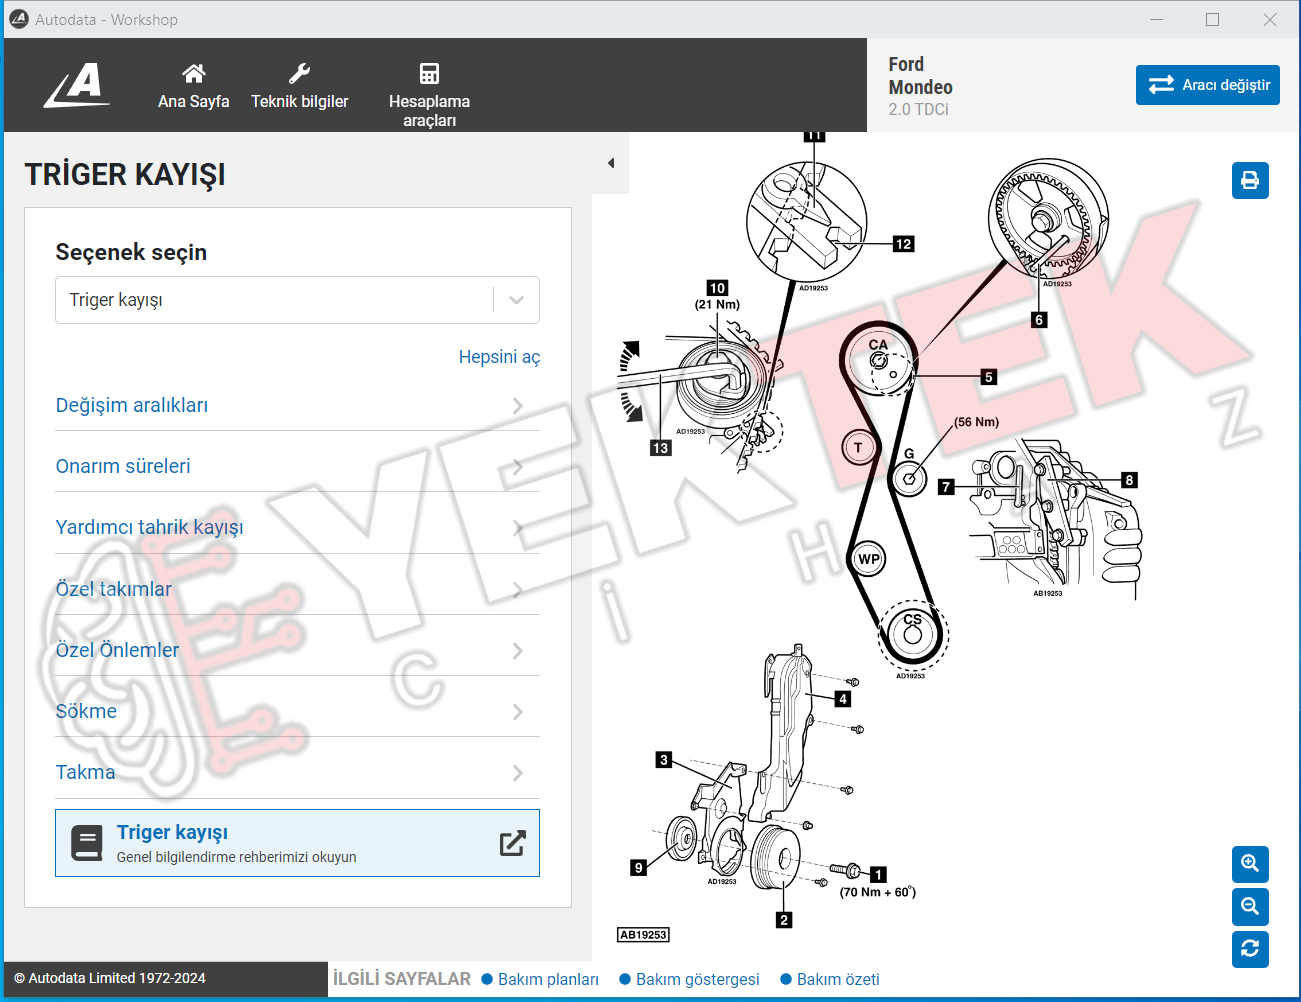Reset the diagram view with refresh icon
This screenshot has width=1301, height=1002.
1250,949
